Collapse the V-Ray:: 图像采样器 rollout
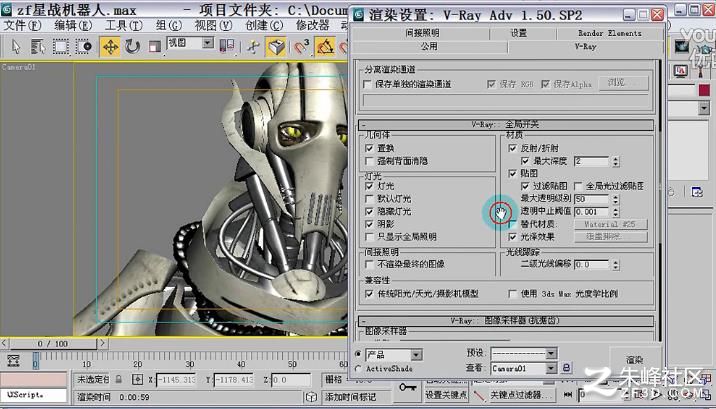 point(506,321)
